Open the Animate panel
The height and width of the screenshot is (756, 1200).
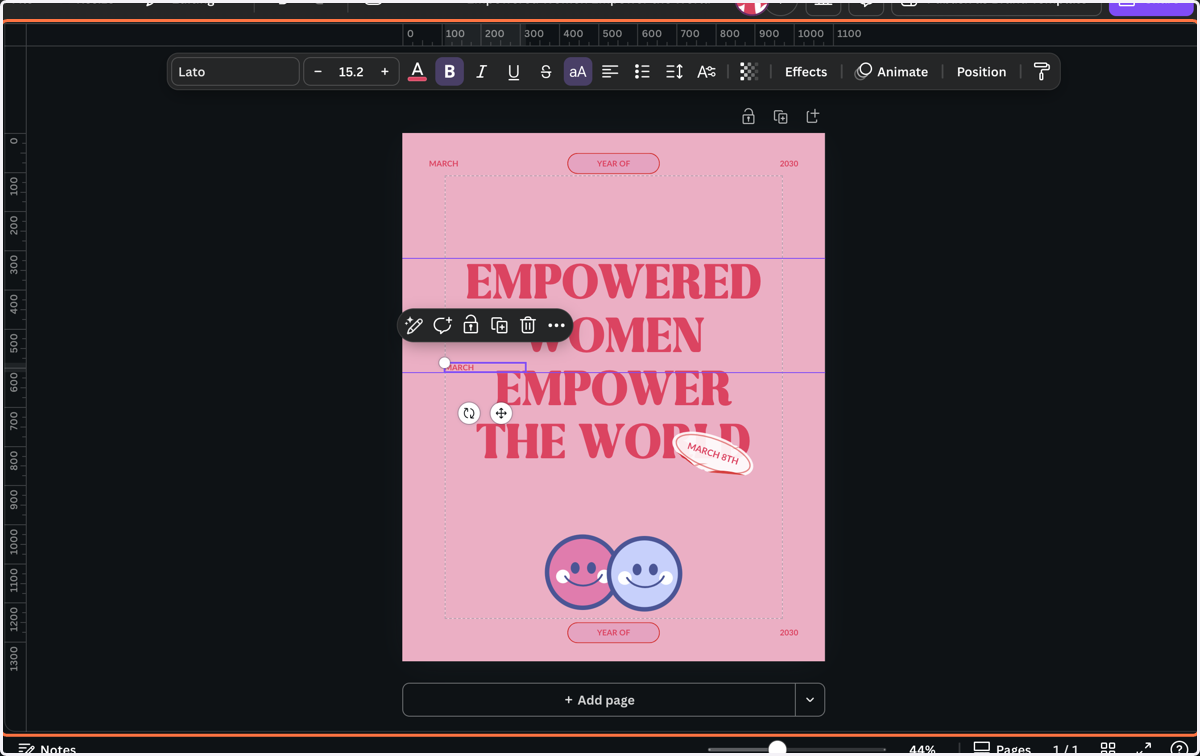click(892, 72)
